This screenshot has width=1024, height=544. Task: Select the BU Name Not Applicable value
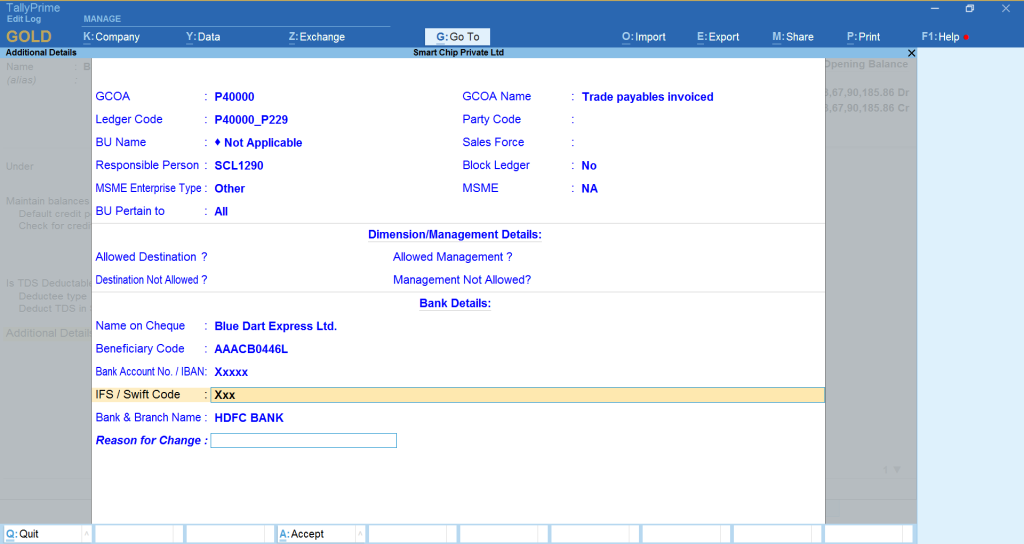point(262,143)
